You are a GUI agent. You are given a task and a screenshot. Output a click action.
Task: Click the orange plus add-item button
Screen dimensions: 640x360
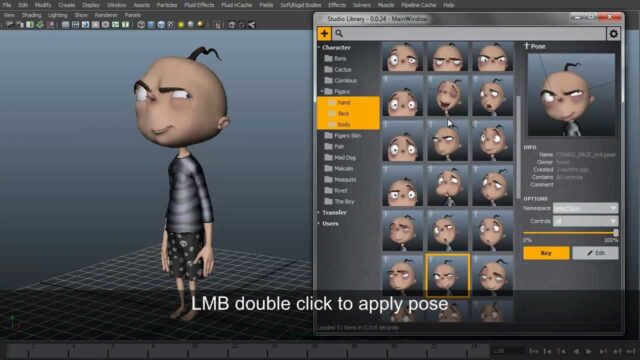click(324, 33)
